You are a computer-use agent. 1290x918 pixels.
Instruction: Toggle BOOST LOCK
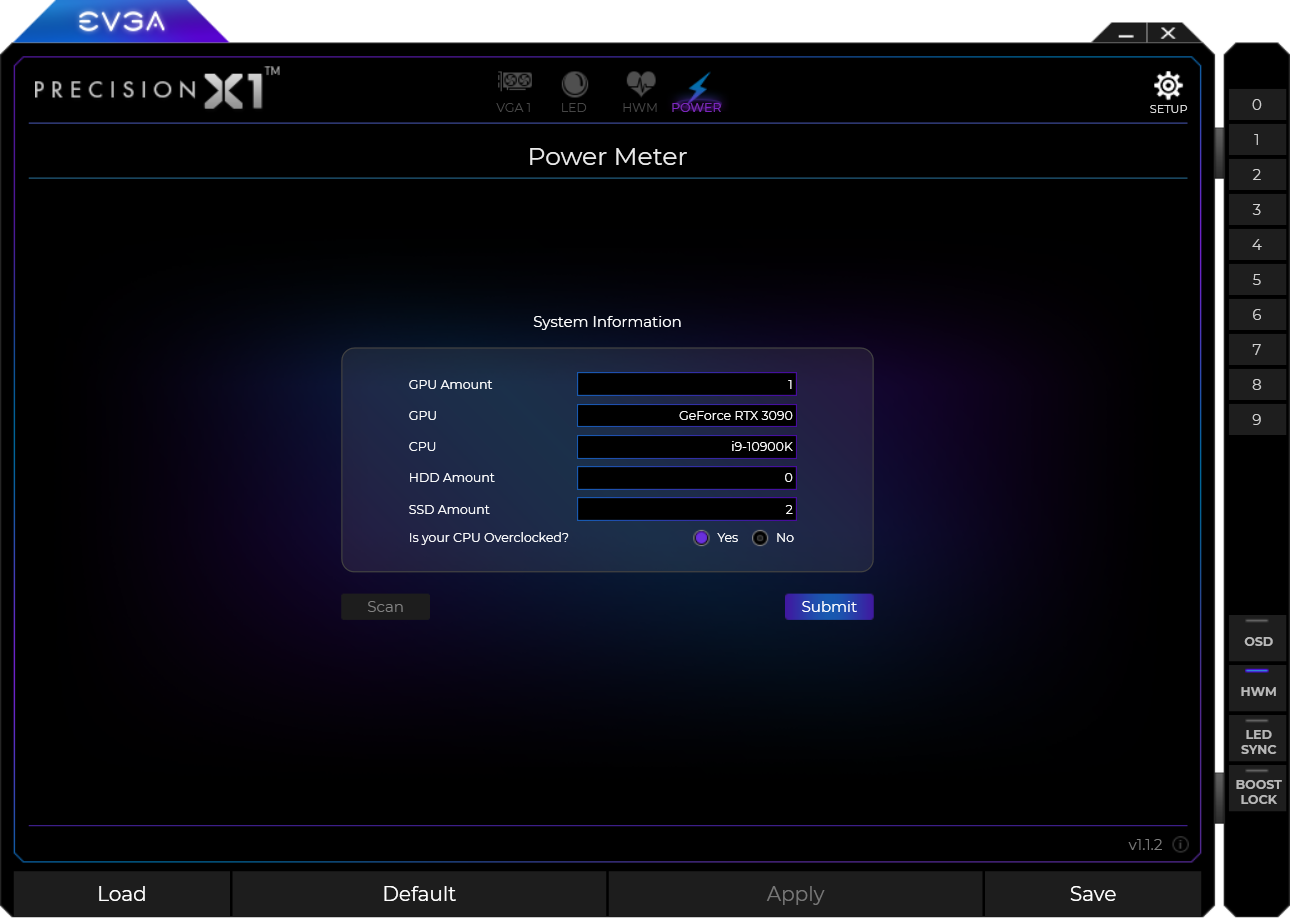[x=1258, y=787]
